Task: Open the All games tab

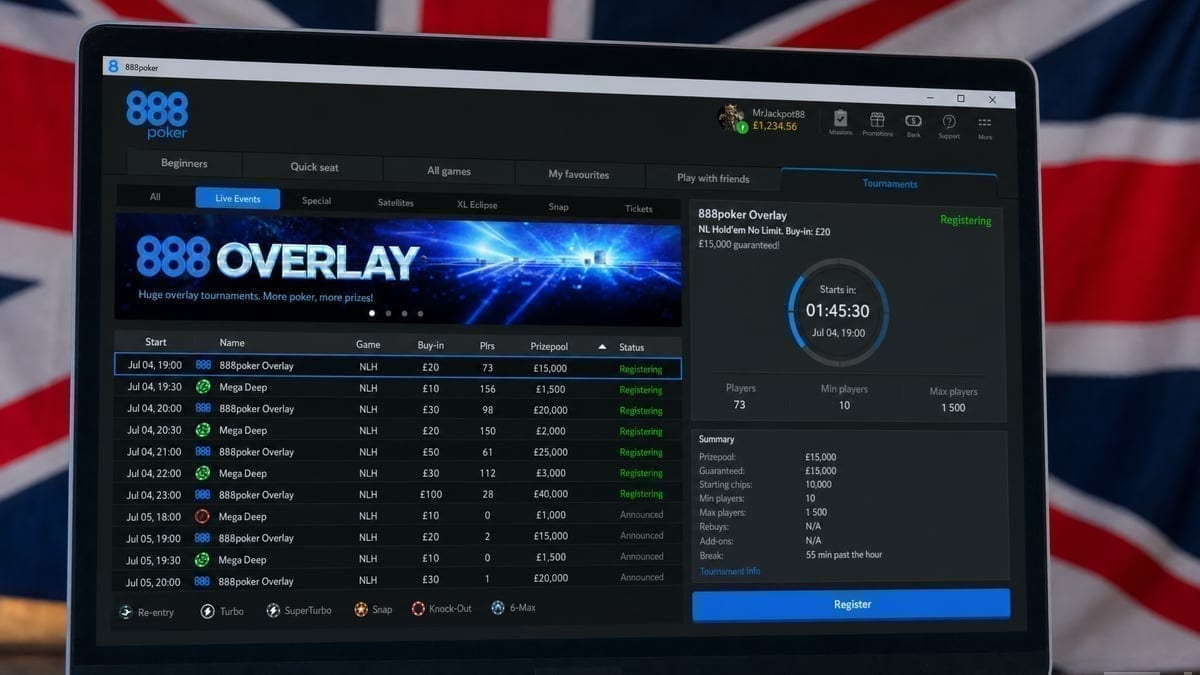Action: [x=449, y=171]
